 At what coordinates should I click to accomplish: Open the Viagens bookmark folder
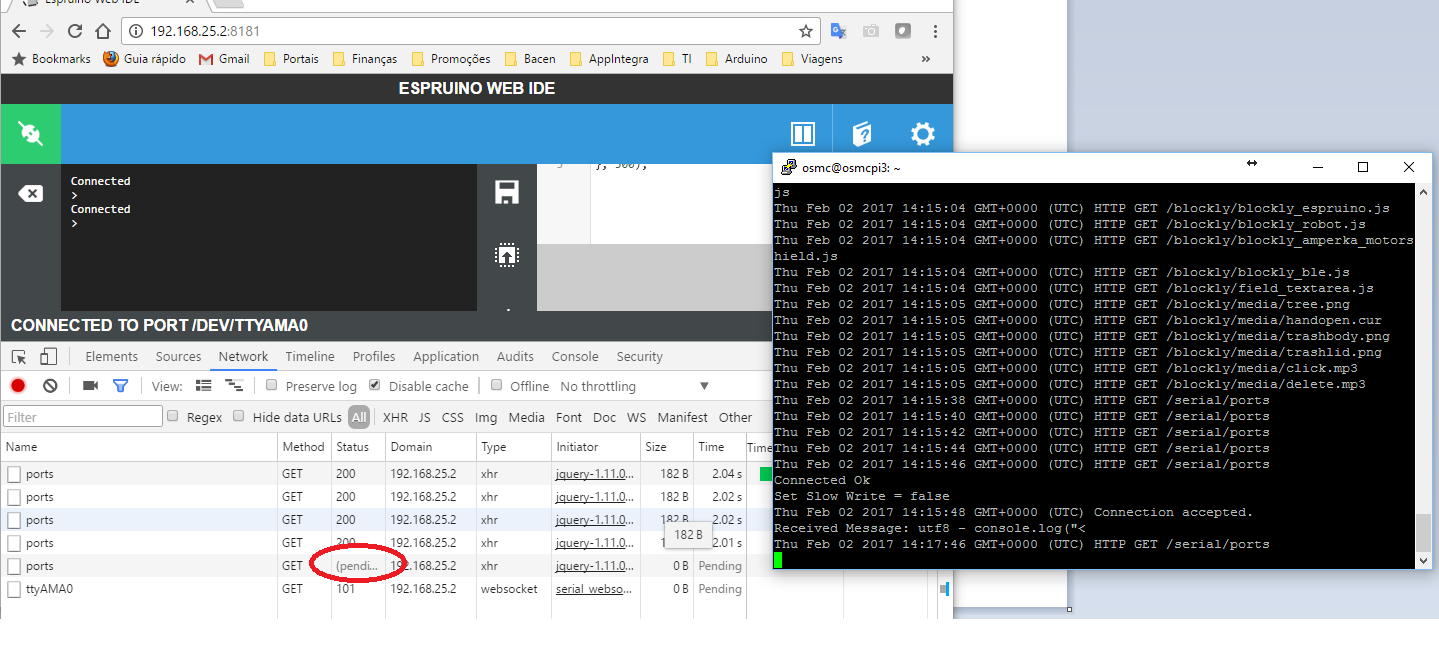click(812, 59)
